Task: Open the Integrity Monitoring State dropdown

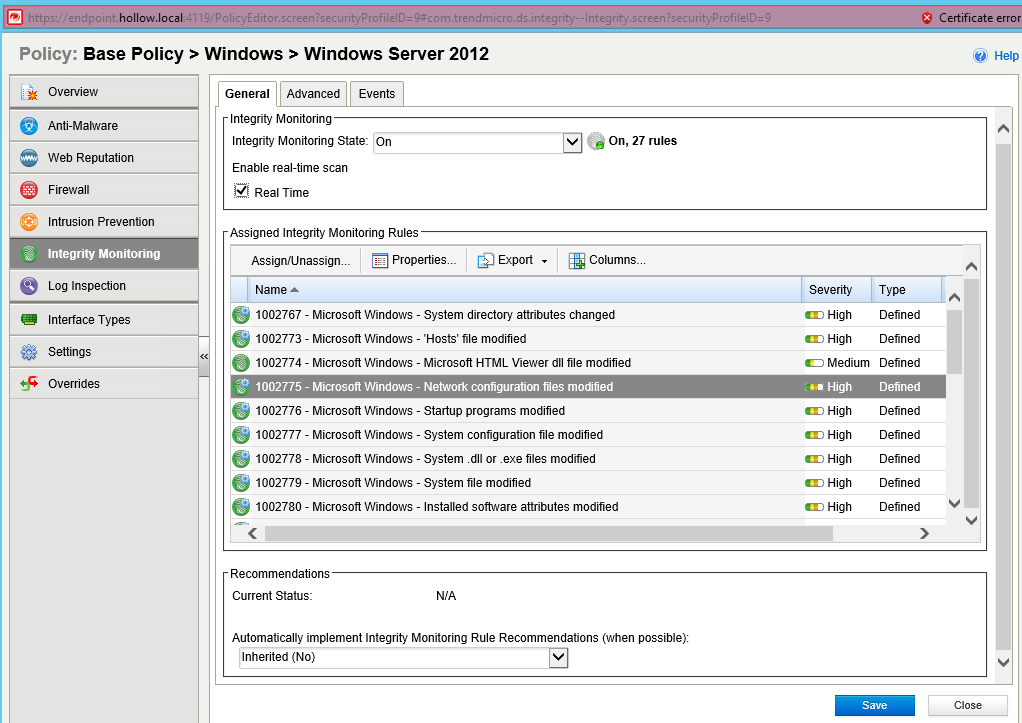Action: [x=572, y=142]
